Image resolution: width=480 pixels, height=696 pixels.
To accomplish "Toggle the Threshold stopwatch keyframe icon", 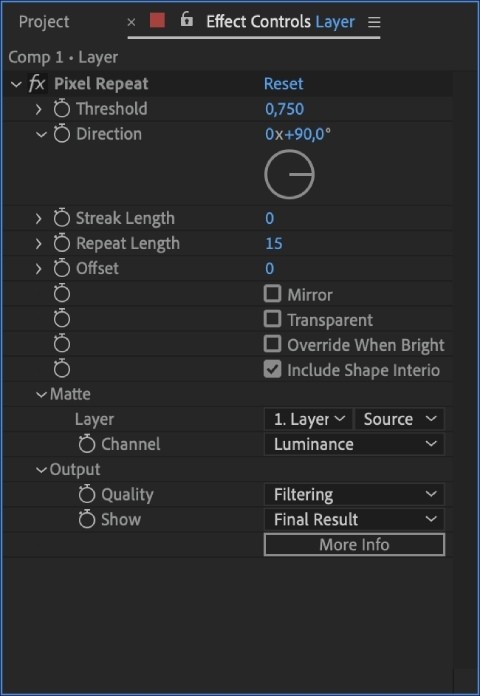I will (62, 109).
